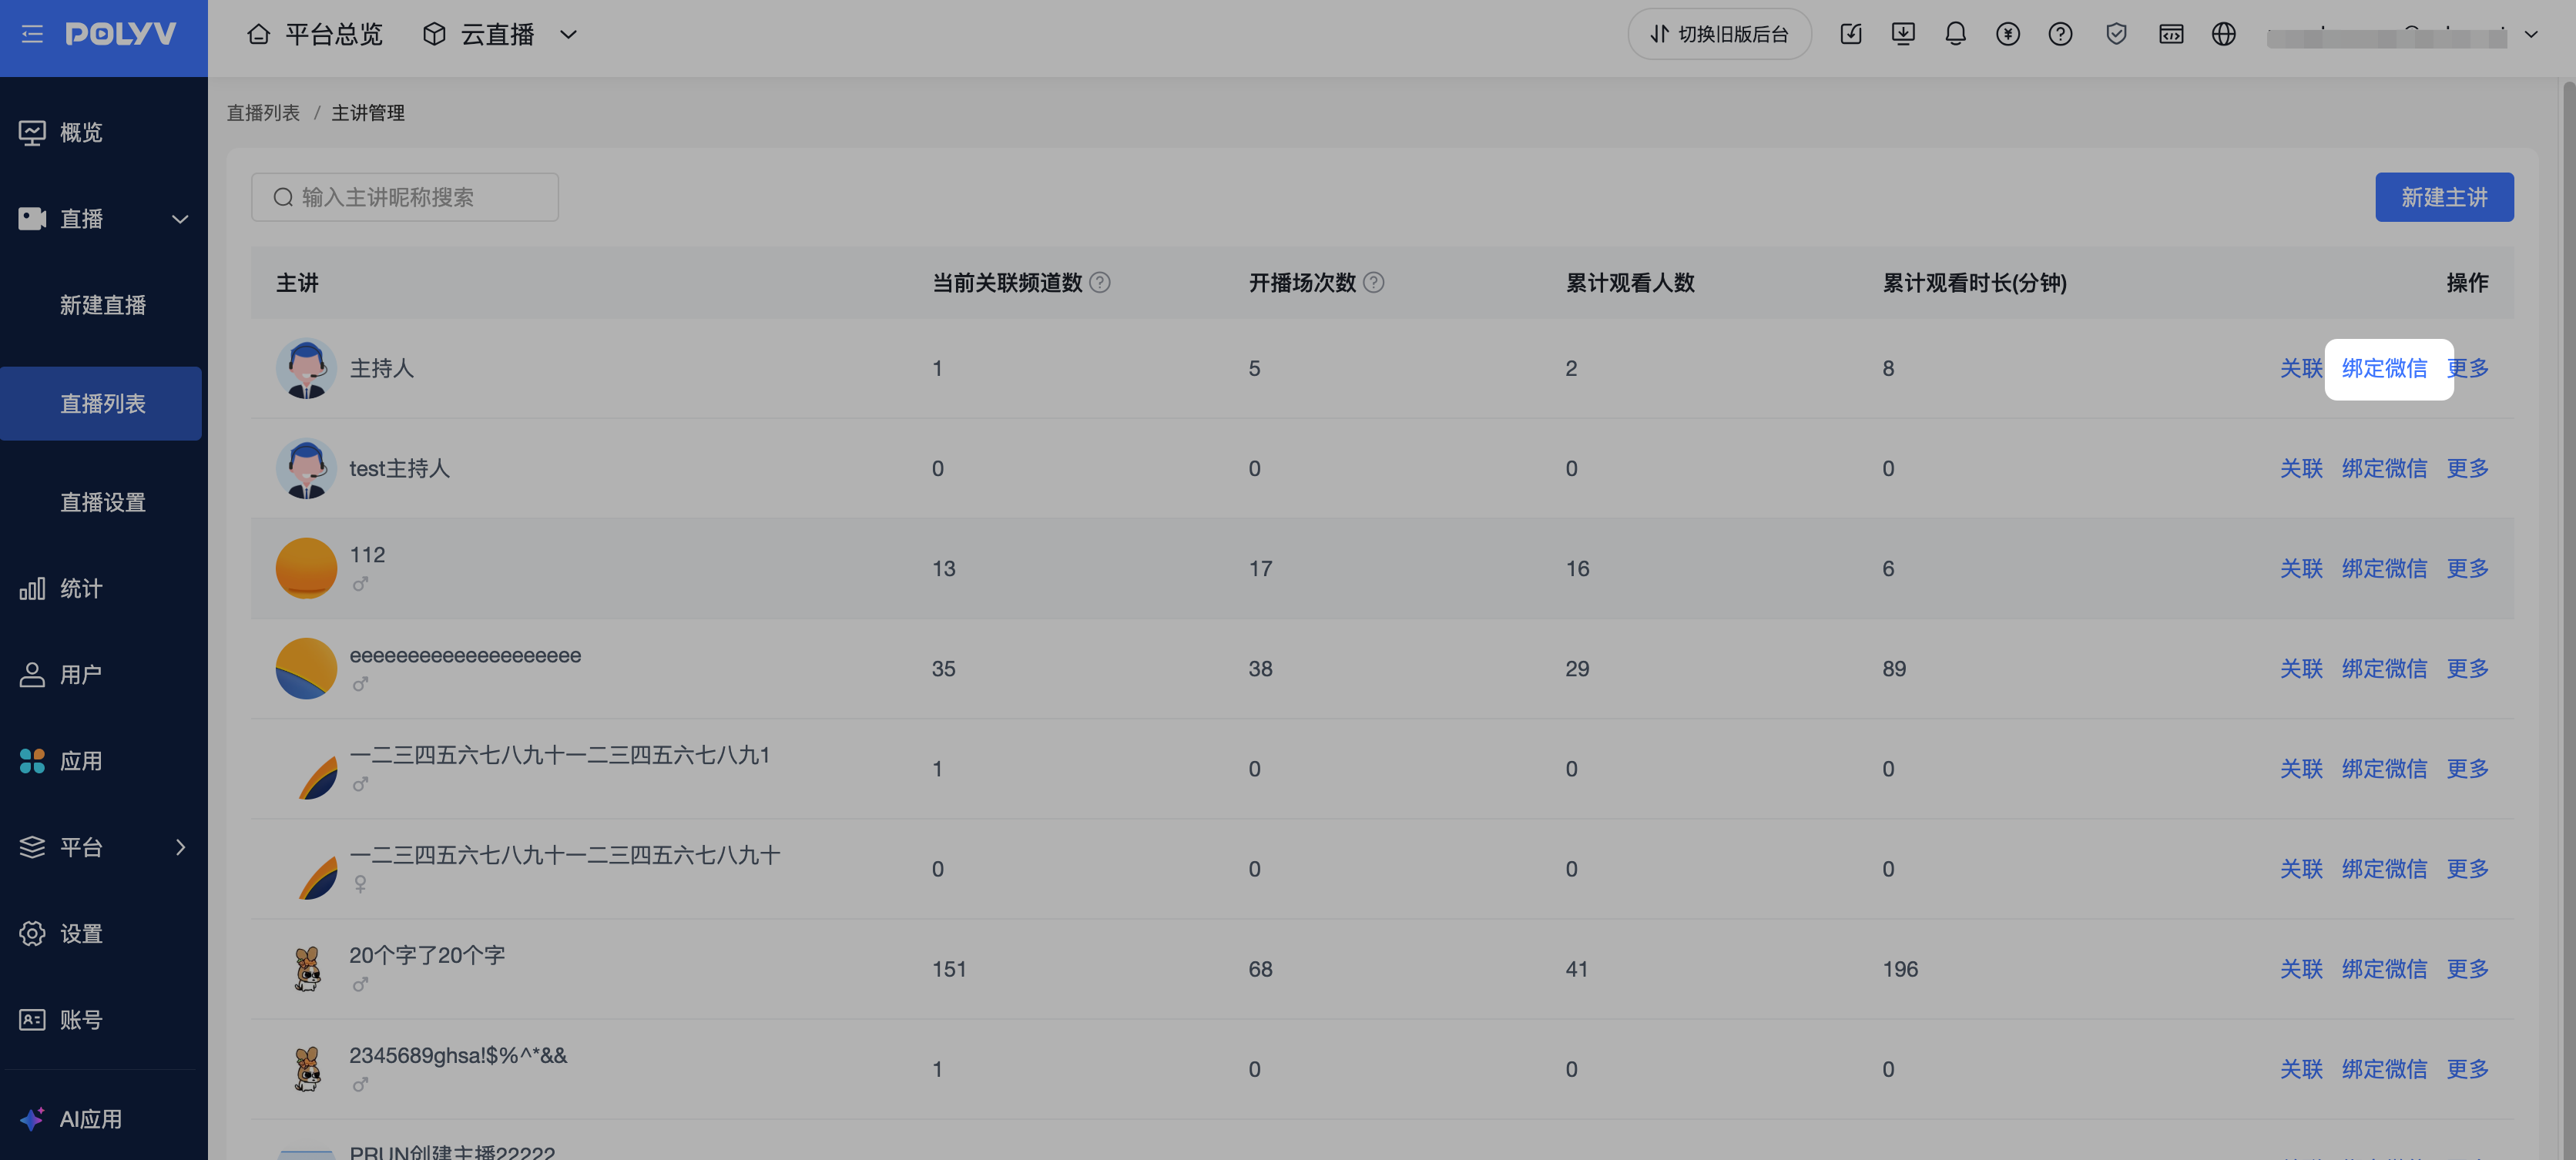Focus the 输入主讲昵称搜索 search field
2576x1160 pixels.
pos(405,197)
